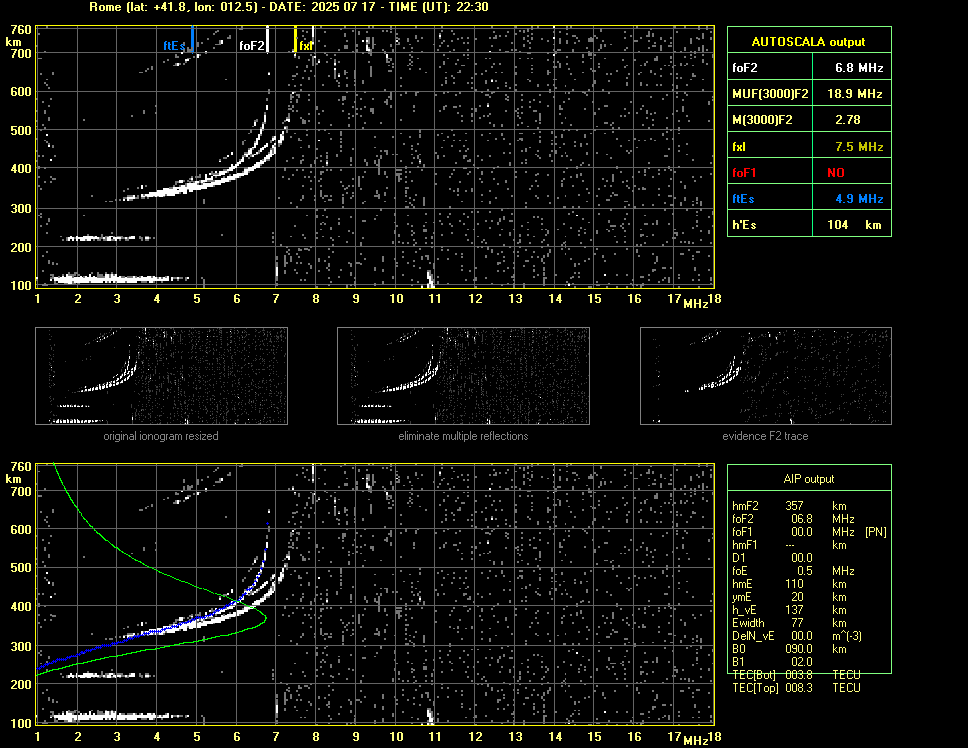Screen dimensions: 968x748
Task: Click the 'AIP output' panel header
Action: 808,479
